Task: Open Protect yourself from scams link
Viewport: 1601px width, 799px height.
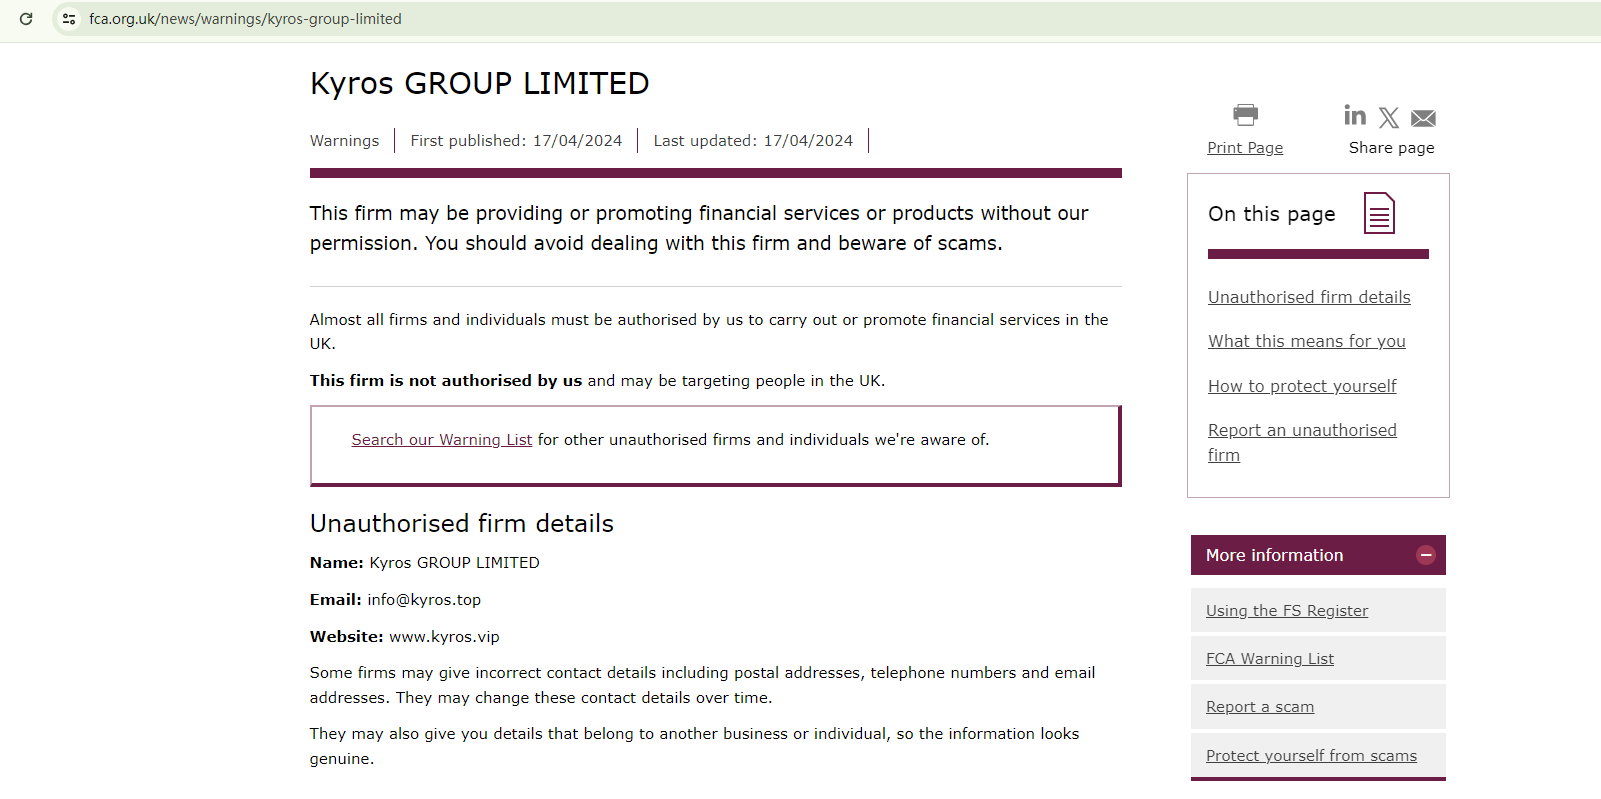Action: [1311, 756]
